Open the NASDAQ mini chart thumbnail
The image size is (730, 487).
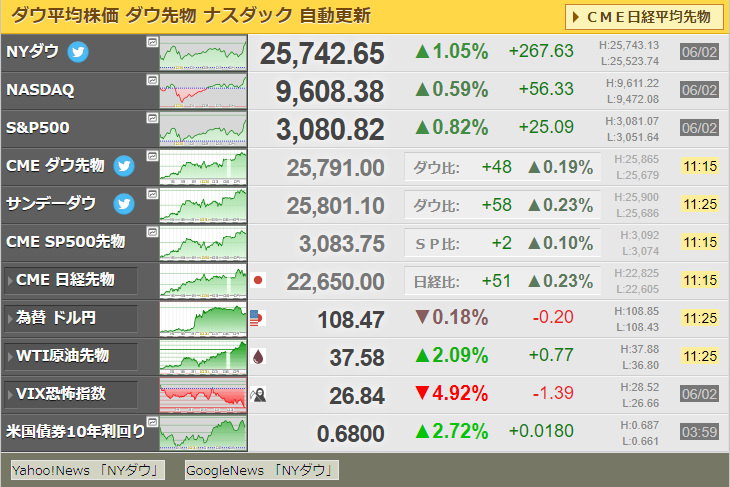[203, 90]
